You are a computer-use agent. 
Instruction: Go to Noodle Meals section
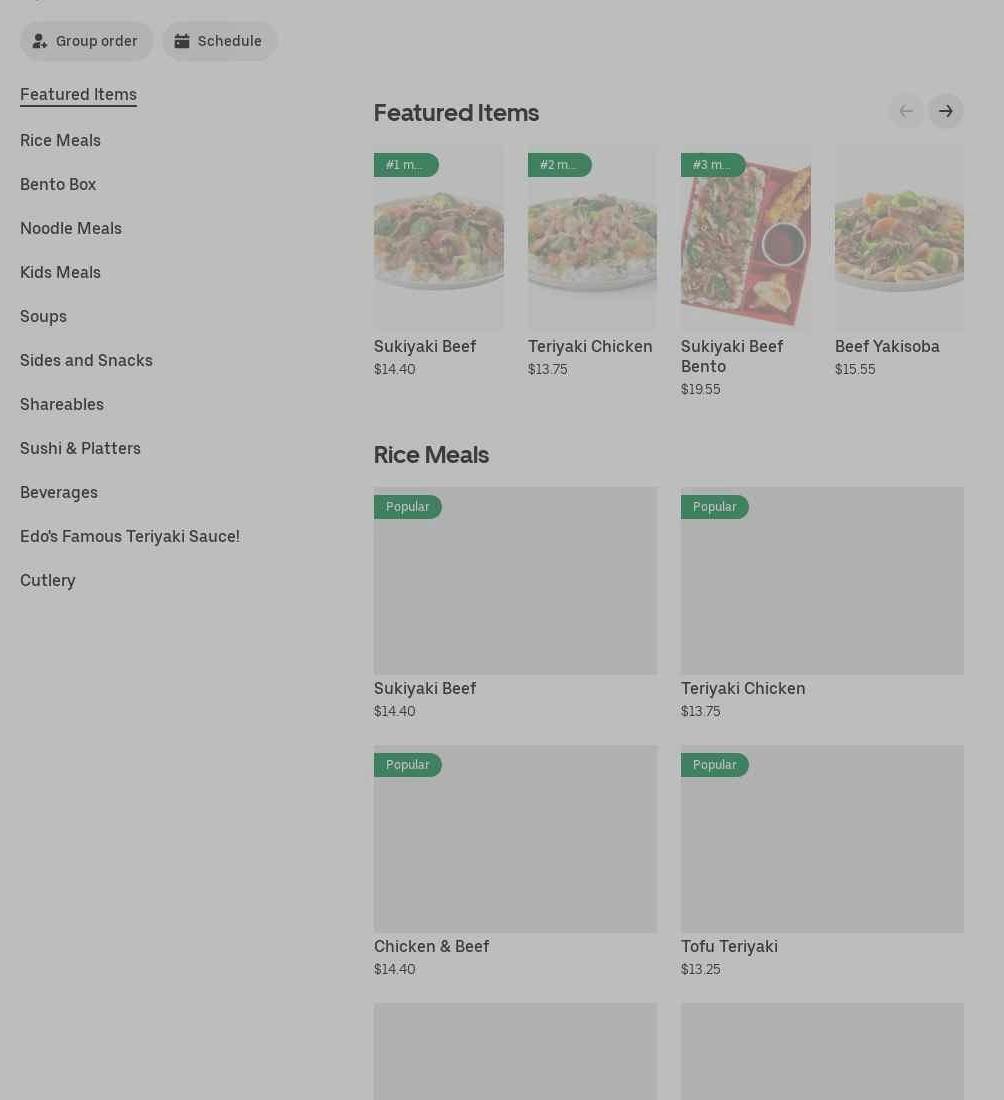point(71,228)
